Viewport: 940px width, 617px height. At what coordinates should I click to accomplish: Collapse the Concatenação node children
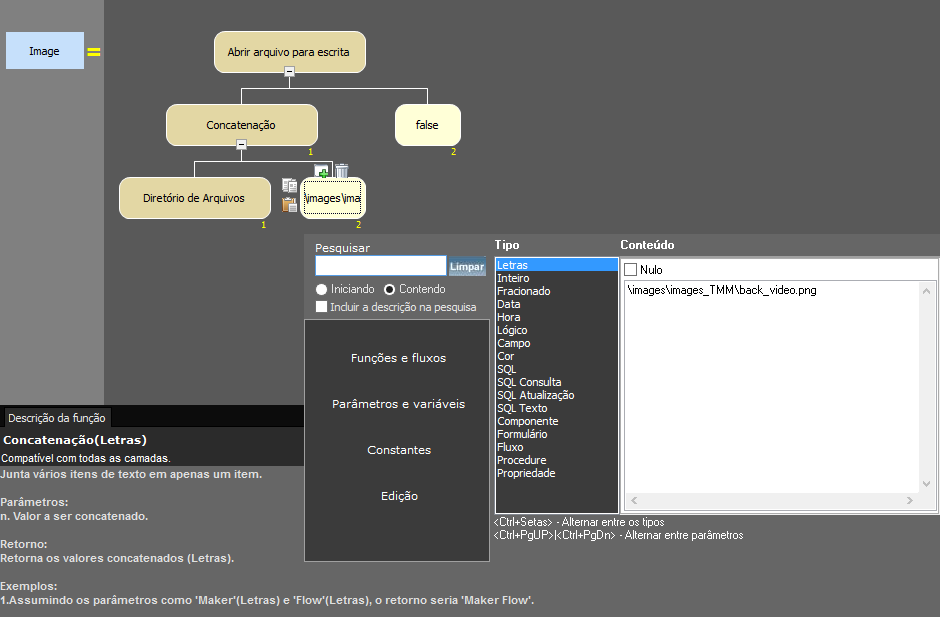point(241,145)
